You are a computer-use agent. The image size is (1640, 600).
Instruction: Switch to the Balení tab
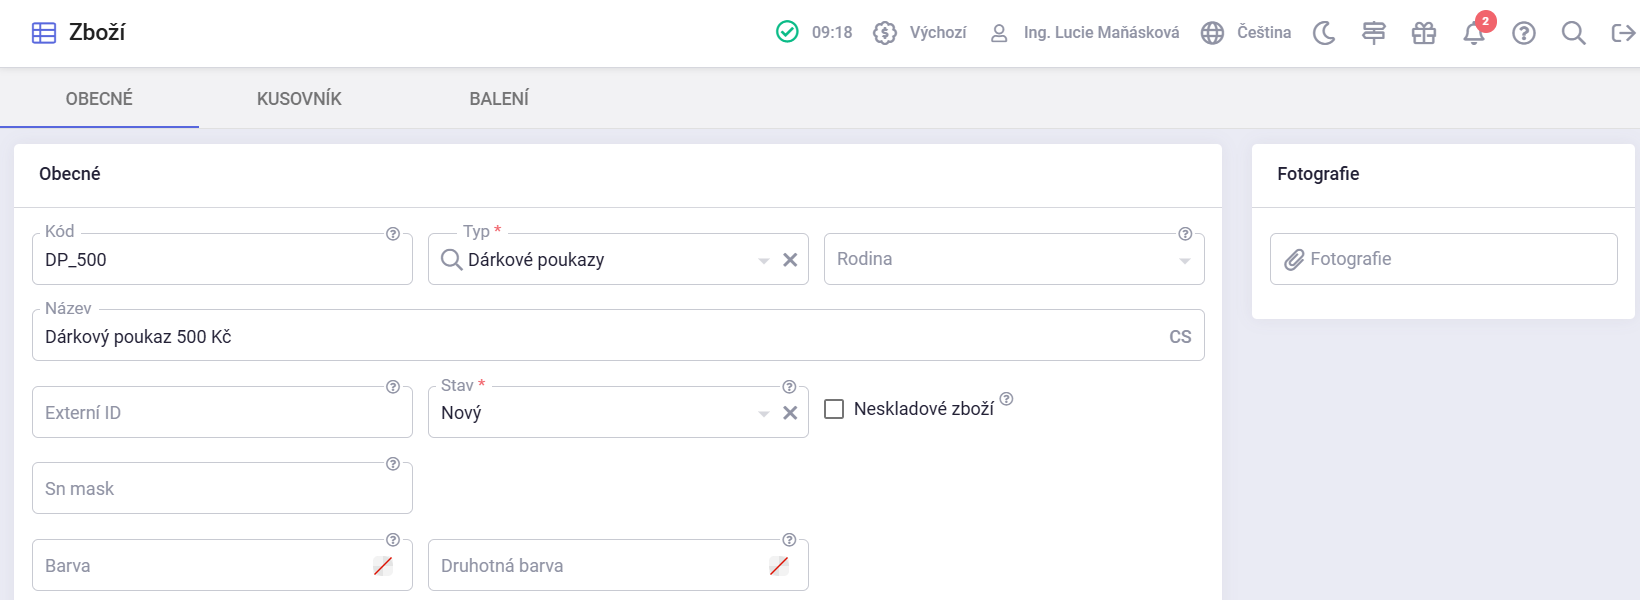499,99
